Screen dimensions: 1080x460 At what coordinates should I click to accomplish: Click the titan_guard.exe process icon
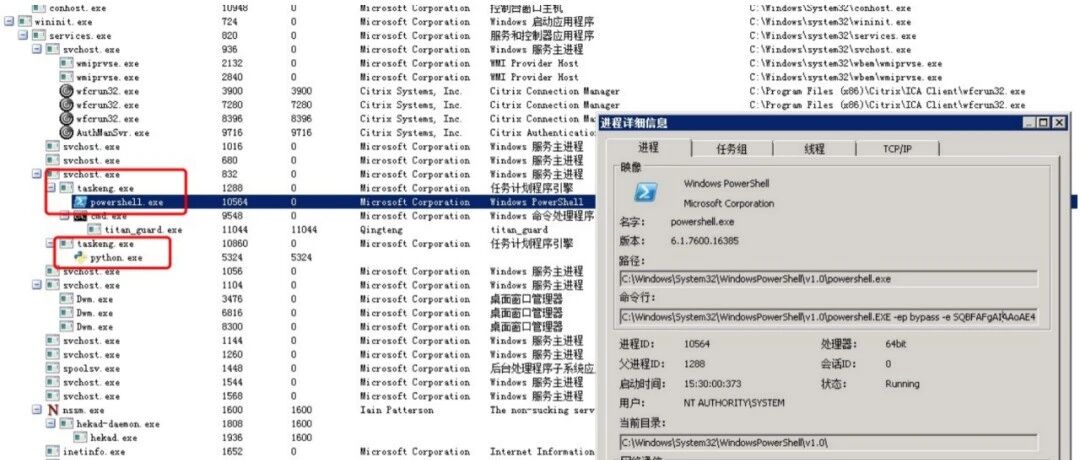(94, 229)
